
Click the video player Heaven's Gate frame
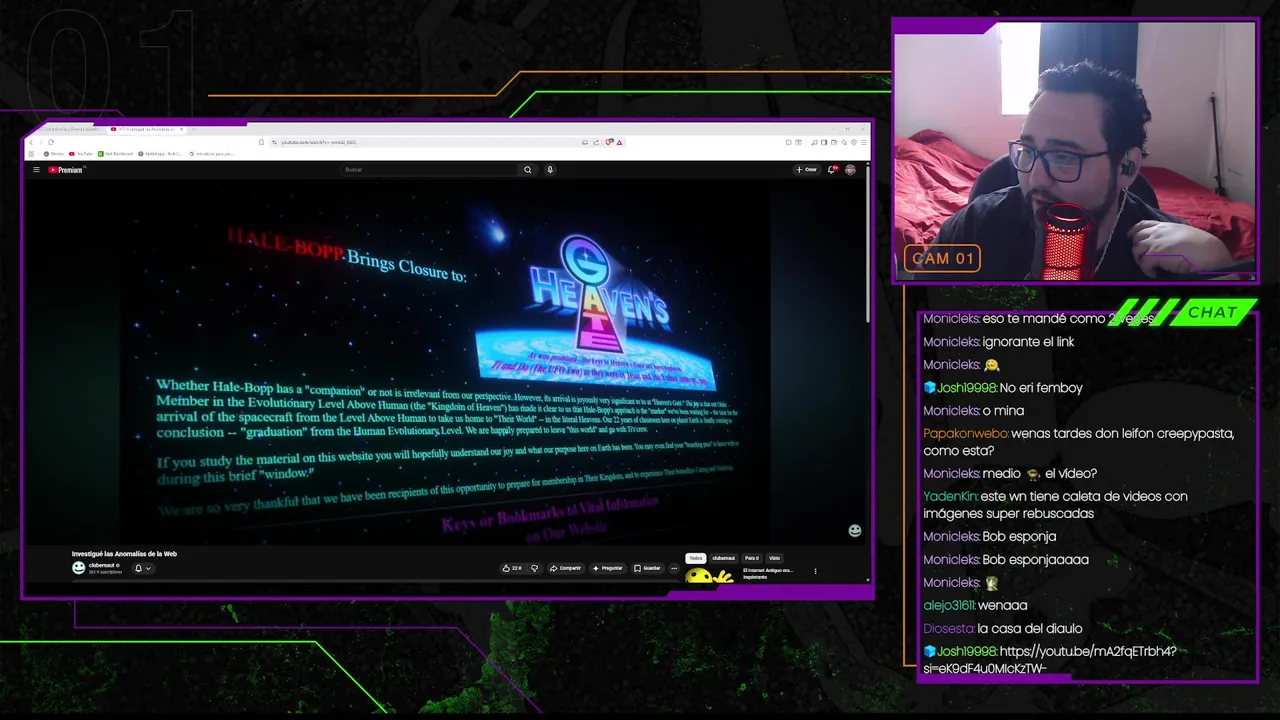[x=445, y=362]
